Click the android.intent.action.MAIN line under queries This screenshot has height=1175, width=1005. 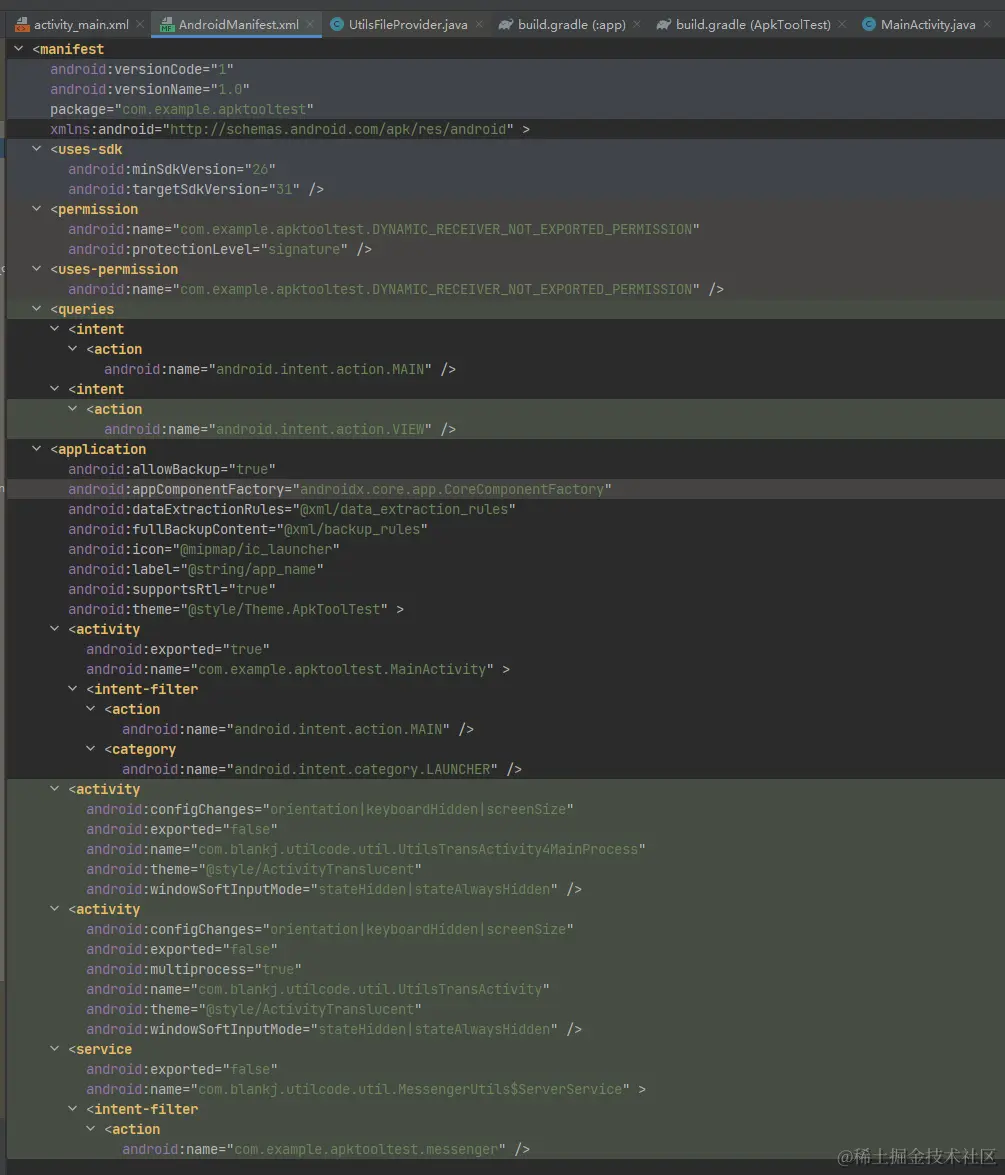coord(280,369)
